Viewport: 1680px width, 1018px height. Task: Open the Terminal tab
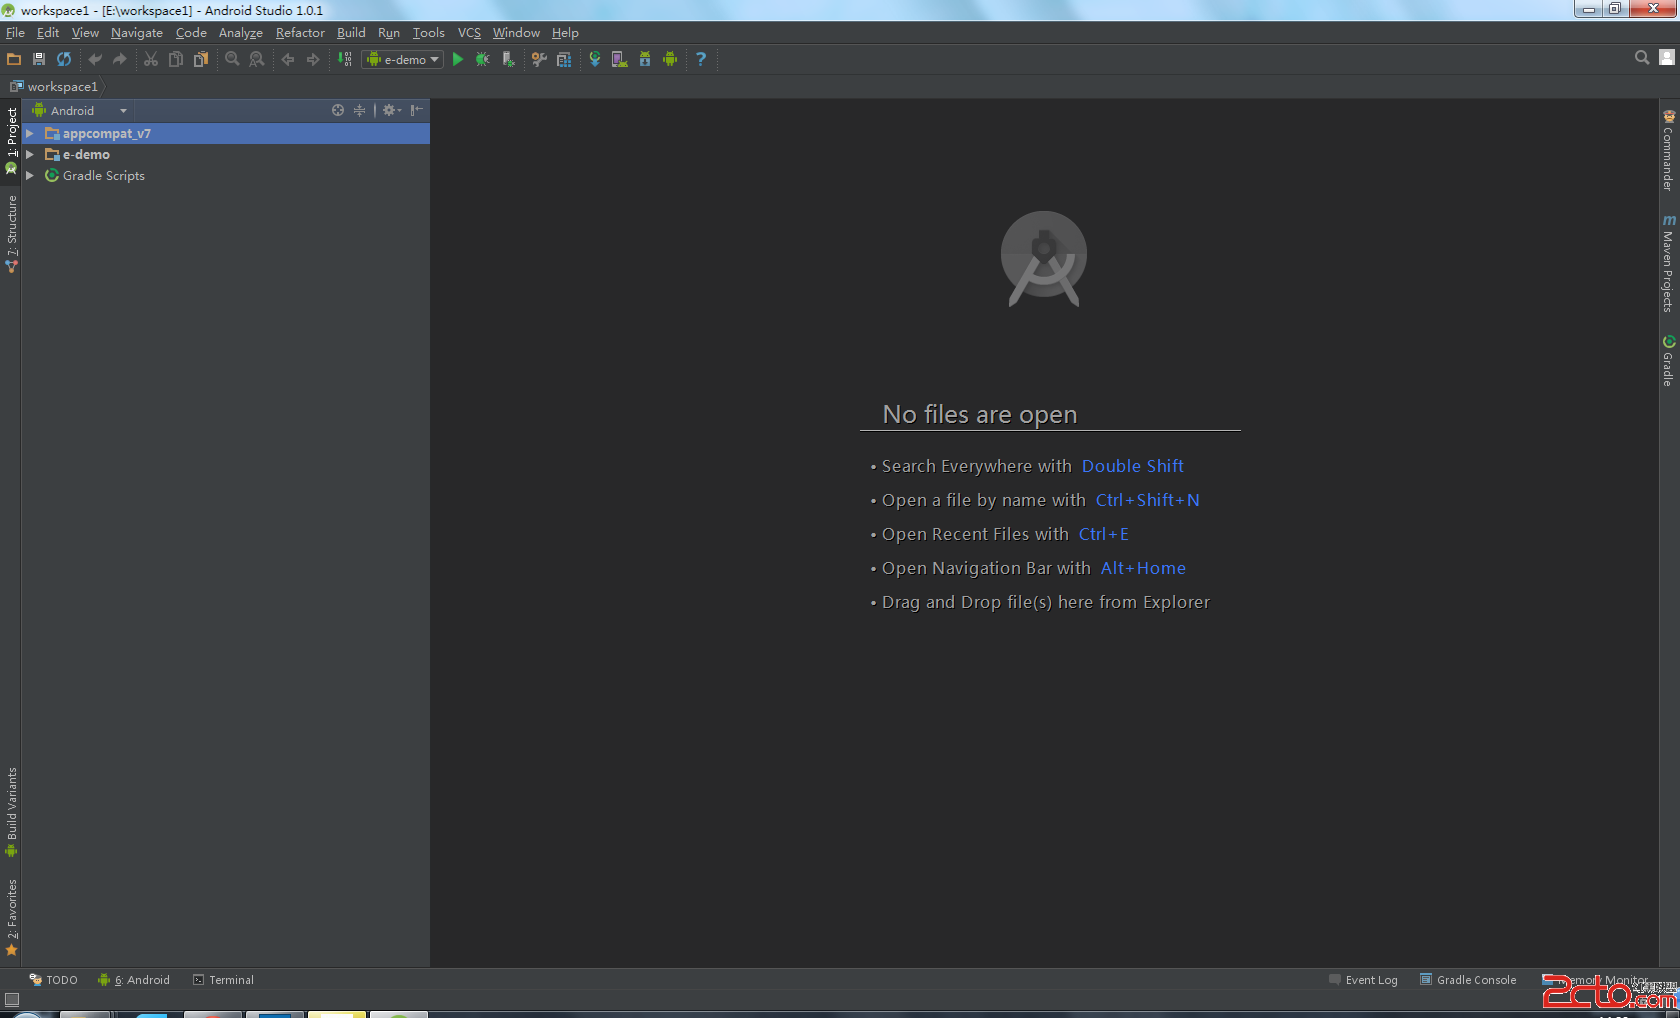[224, 980]
